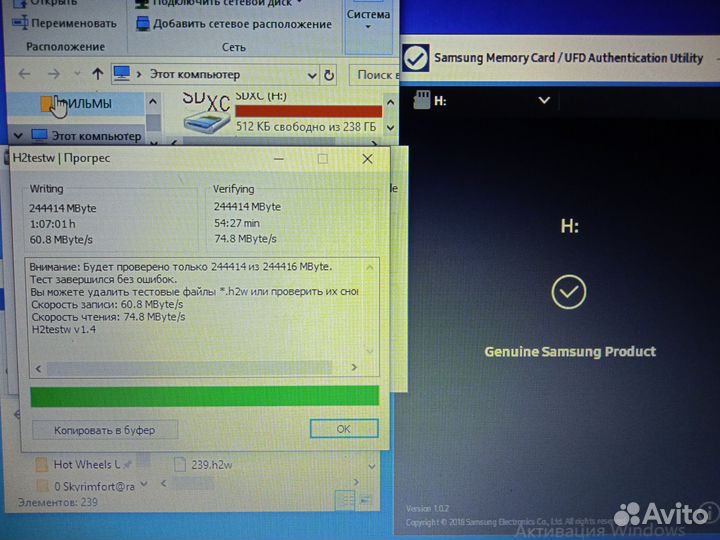
Task: Confirm H2testw dialog with OK
Action: pos(344,429)
